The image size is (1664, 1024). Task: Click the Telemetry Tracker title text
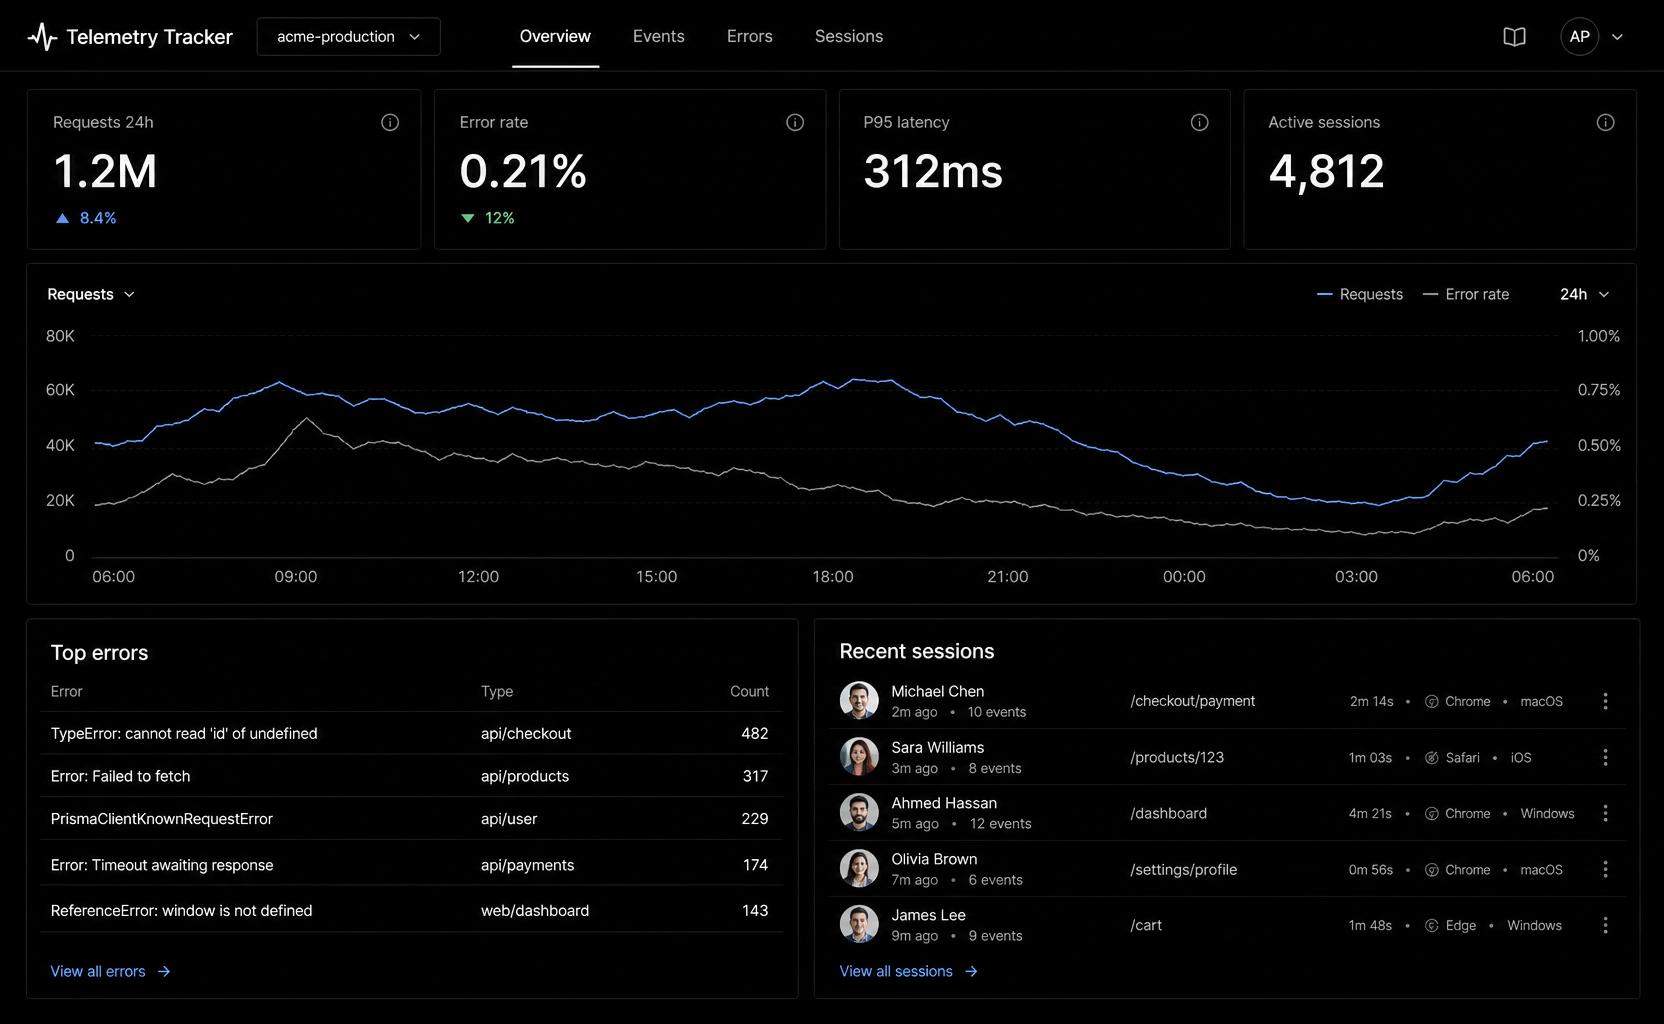pyautogui.click(x=149, y=37)
